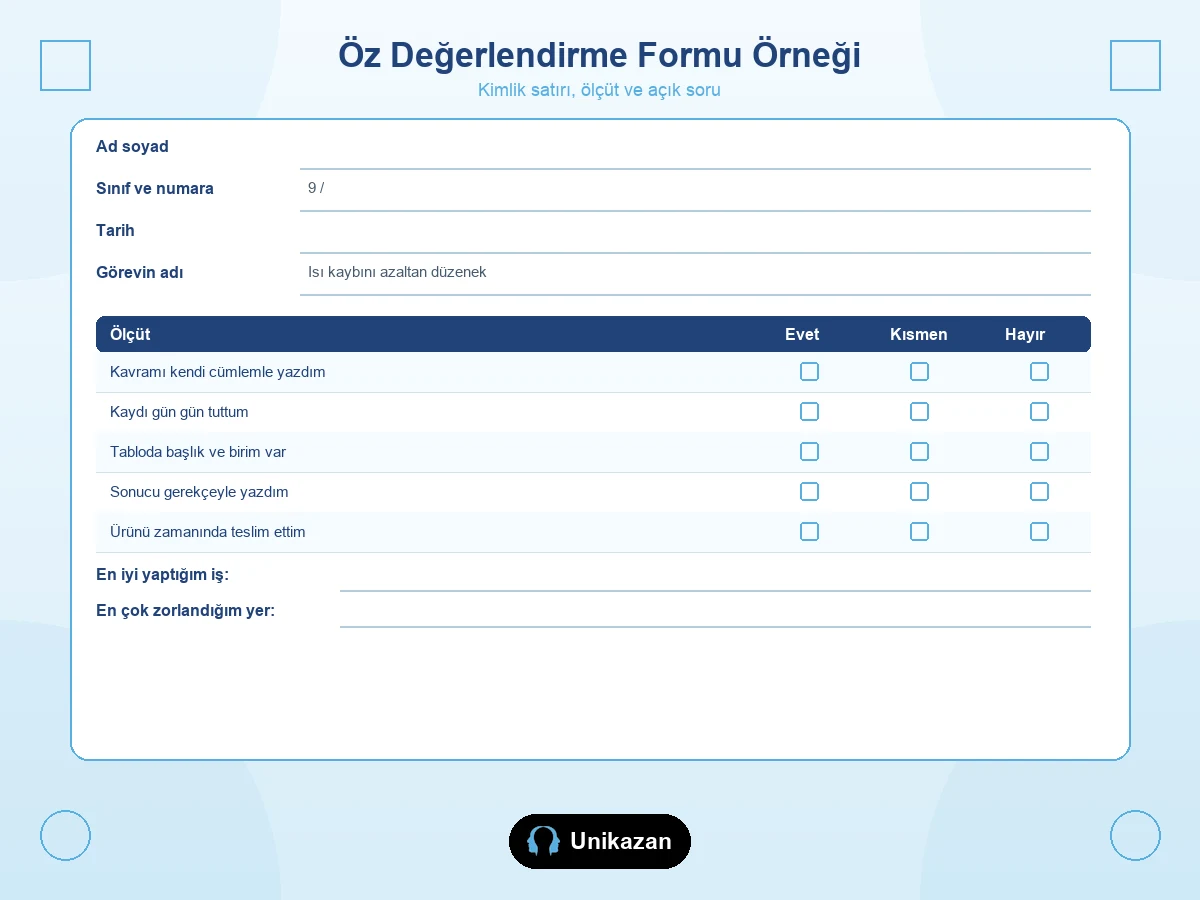1200x900 pixels.
Task: Select Hayır for Sonucu gerekçeyle yazdım
Action: [1039, 492]
